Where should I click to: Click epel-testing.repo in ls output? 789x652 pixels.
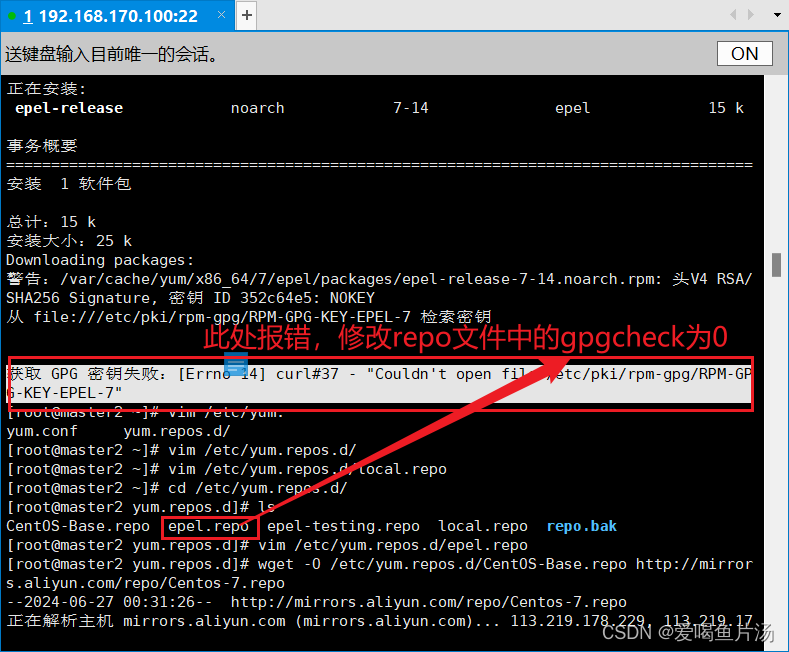tap(343, 526)
